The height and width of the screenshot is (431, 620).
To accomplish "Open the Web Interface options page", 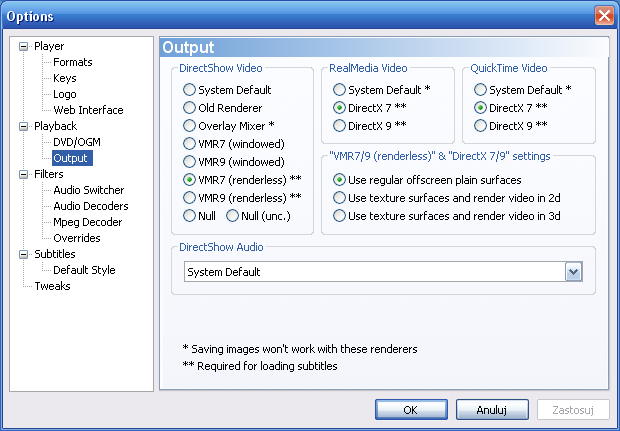I will (x=88, y=110).
